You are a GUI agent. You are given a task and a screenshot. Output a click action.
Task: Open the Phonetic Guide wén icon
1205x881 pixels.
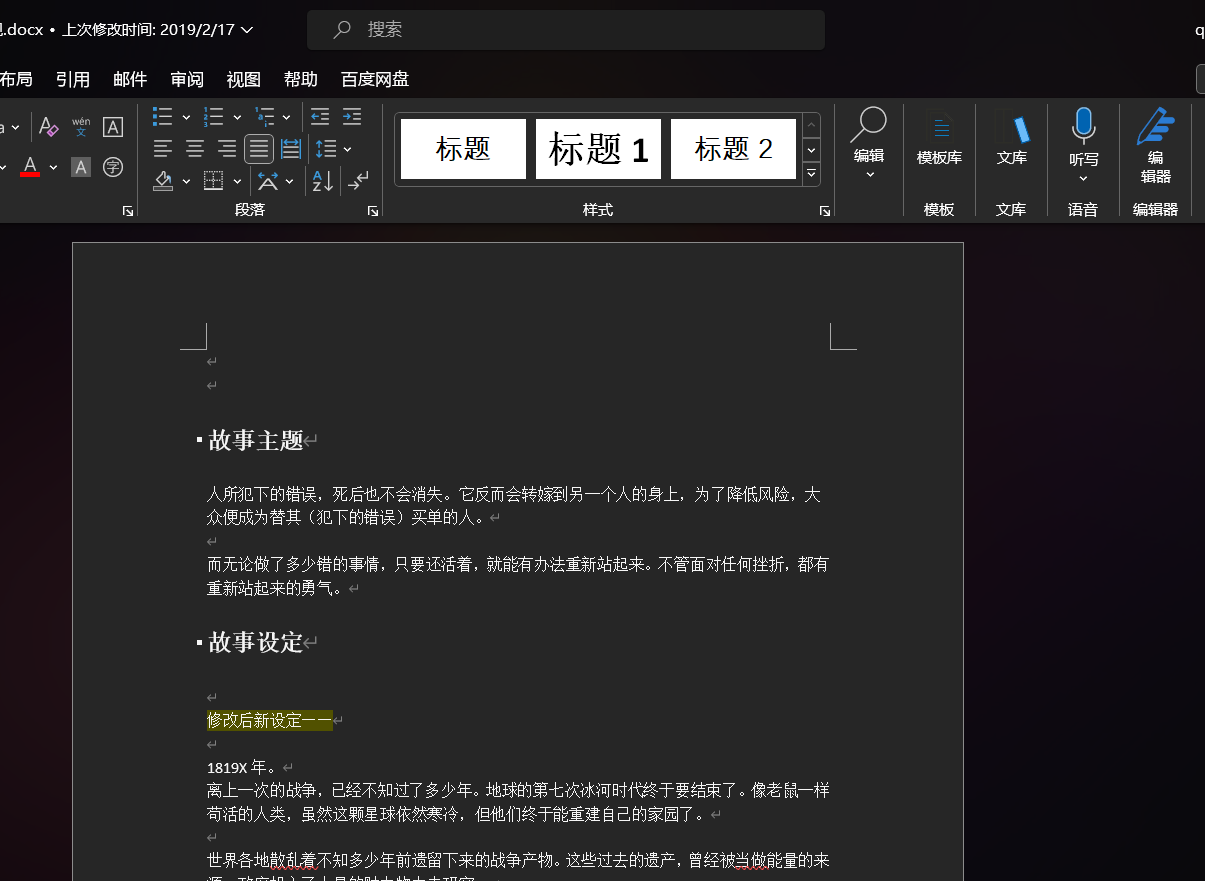[81, 127]
